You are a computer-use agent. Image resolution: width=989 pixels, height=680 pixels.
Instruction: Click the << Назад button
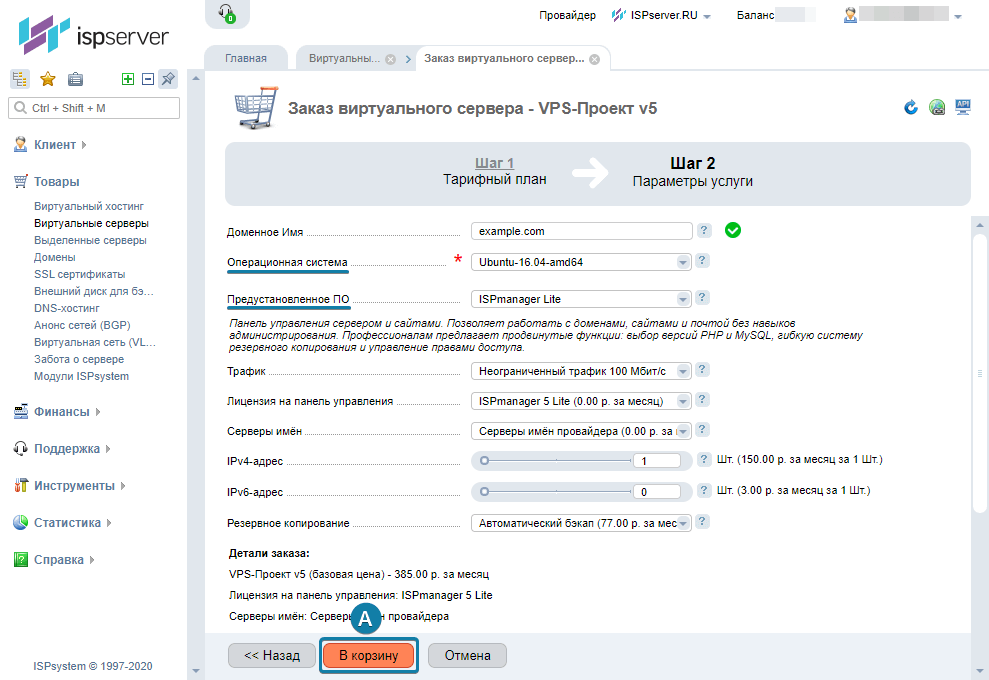pos(272,655)
